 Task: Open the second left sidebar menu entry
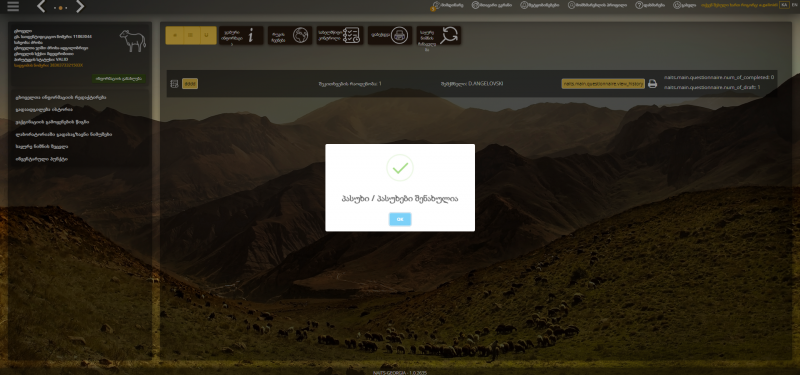tap(44, 110)
